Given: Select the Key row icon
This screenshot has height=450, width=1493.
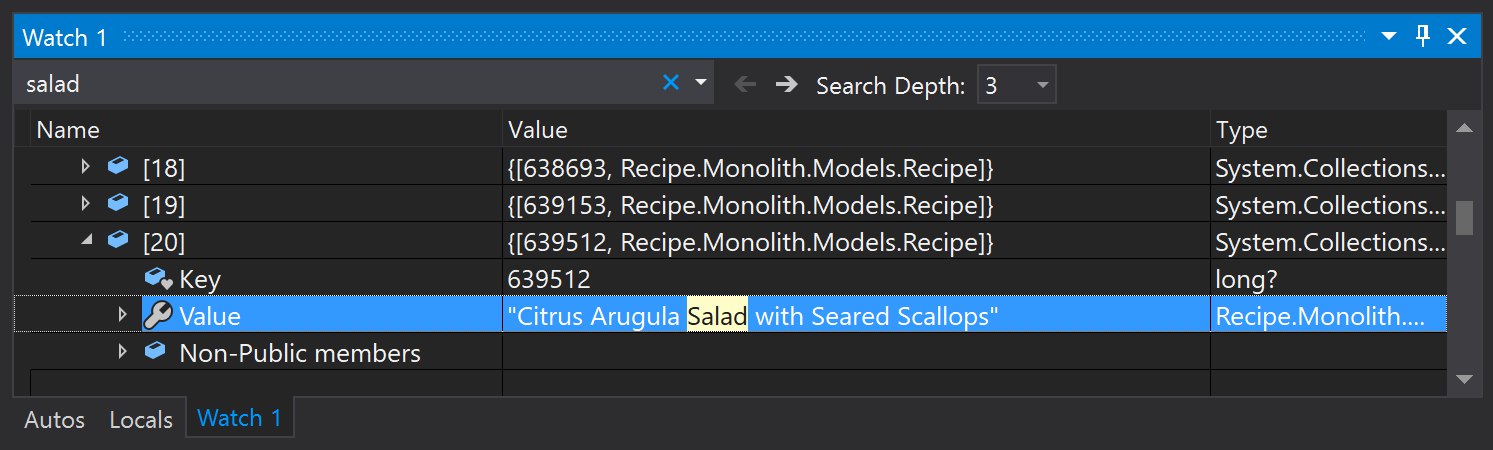Looking at the screenshot, I should coord(158,278).
